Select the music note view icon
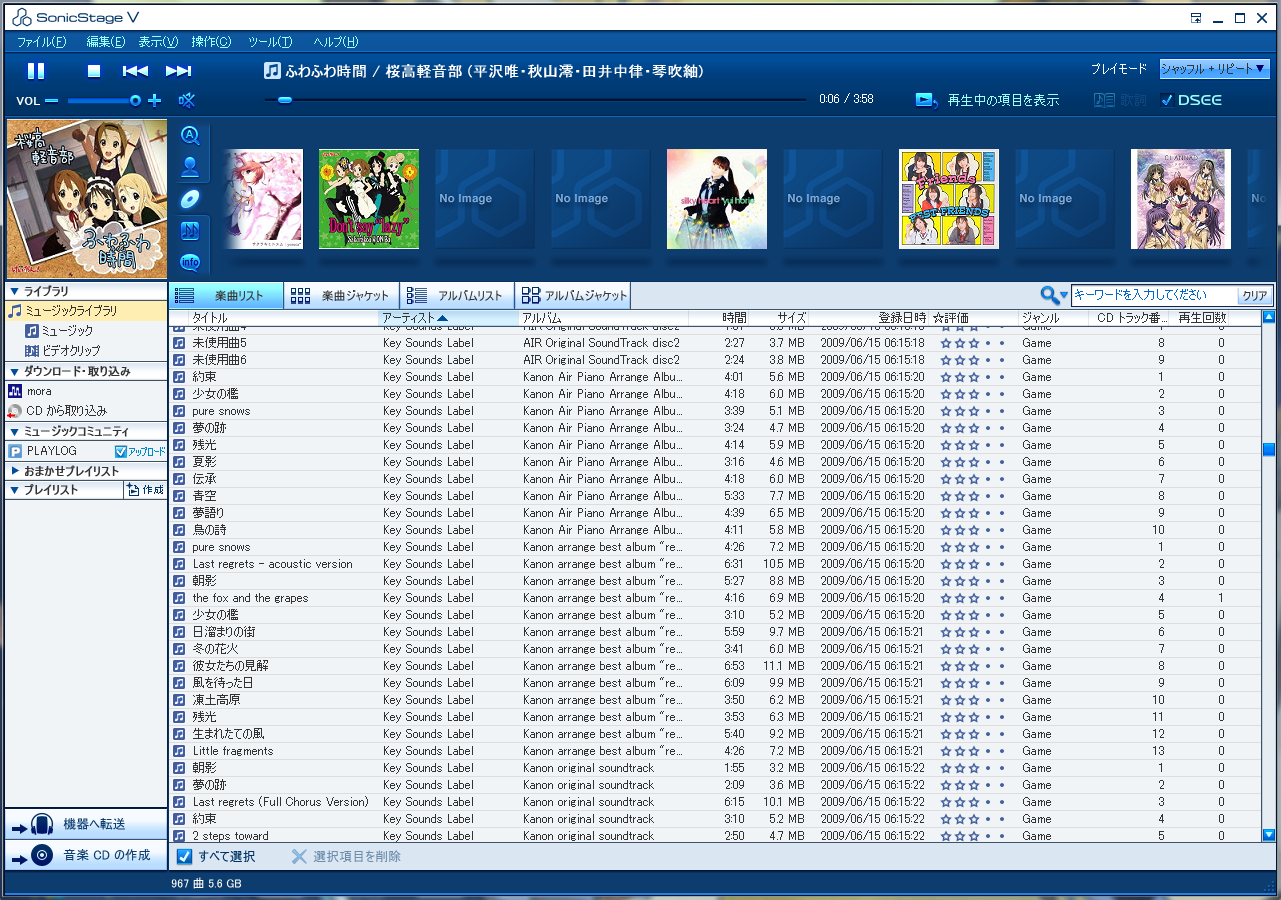This screenshot has height=900, width=1281. pyautogui.click(x=190, y=231)
